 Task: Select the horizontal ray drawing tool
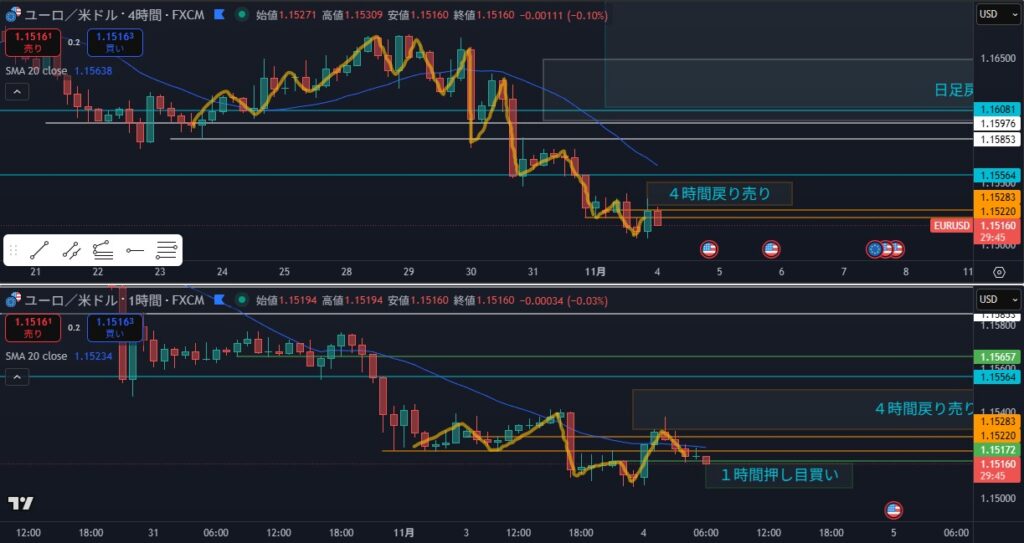[x=134, y=250]
